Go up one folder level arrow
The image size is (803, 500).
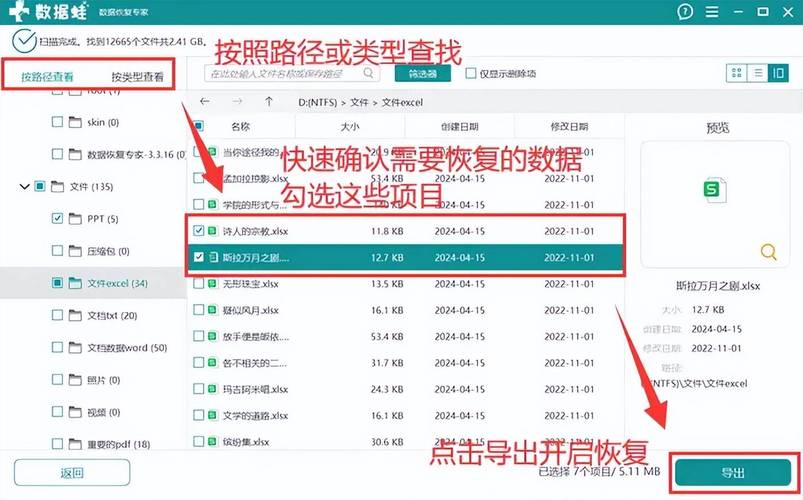(x=269, y=101)
